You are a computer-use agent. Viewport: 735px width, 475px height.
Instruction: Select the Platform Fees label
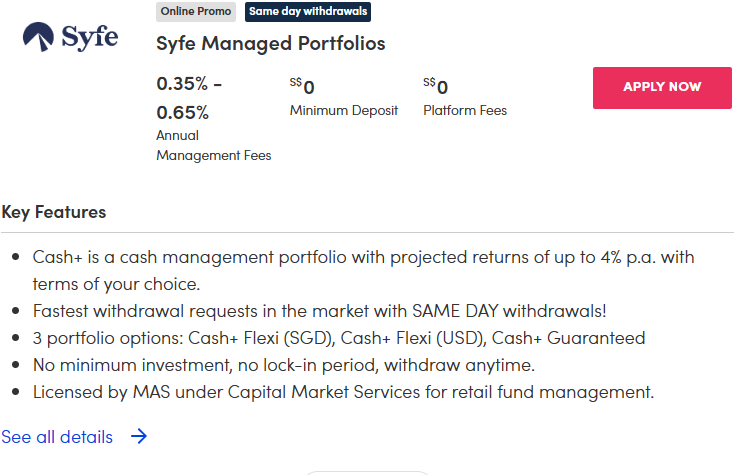[465, 110]
